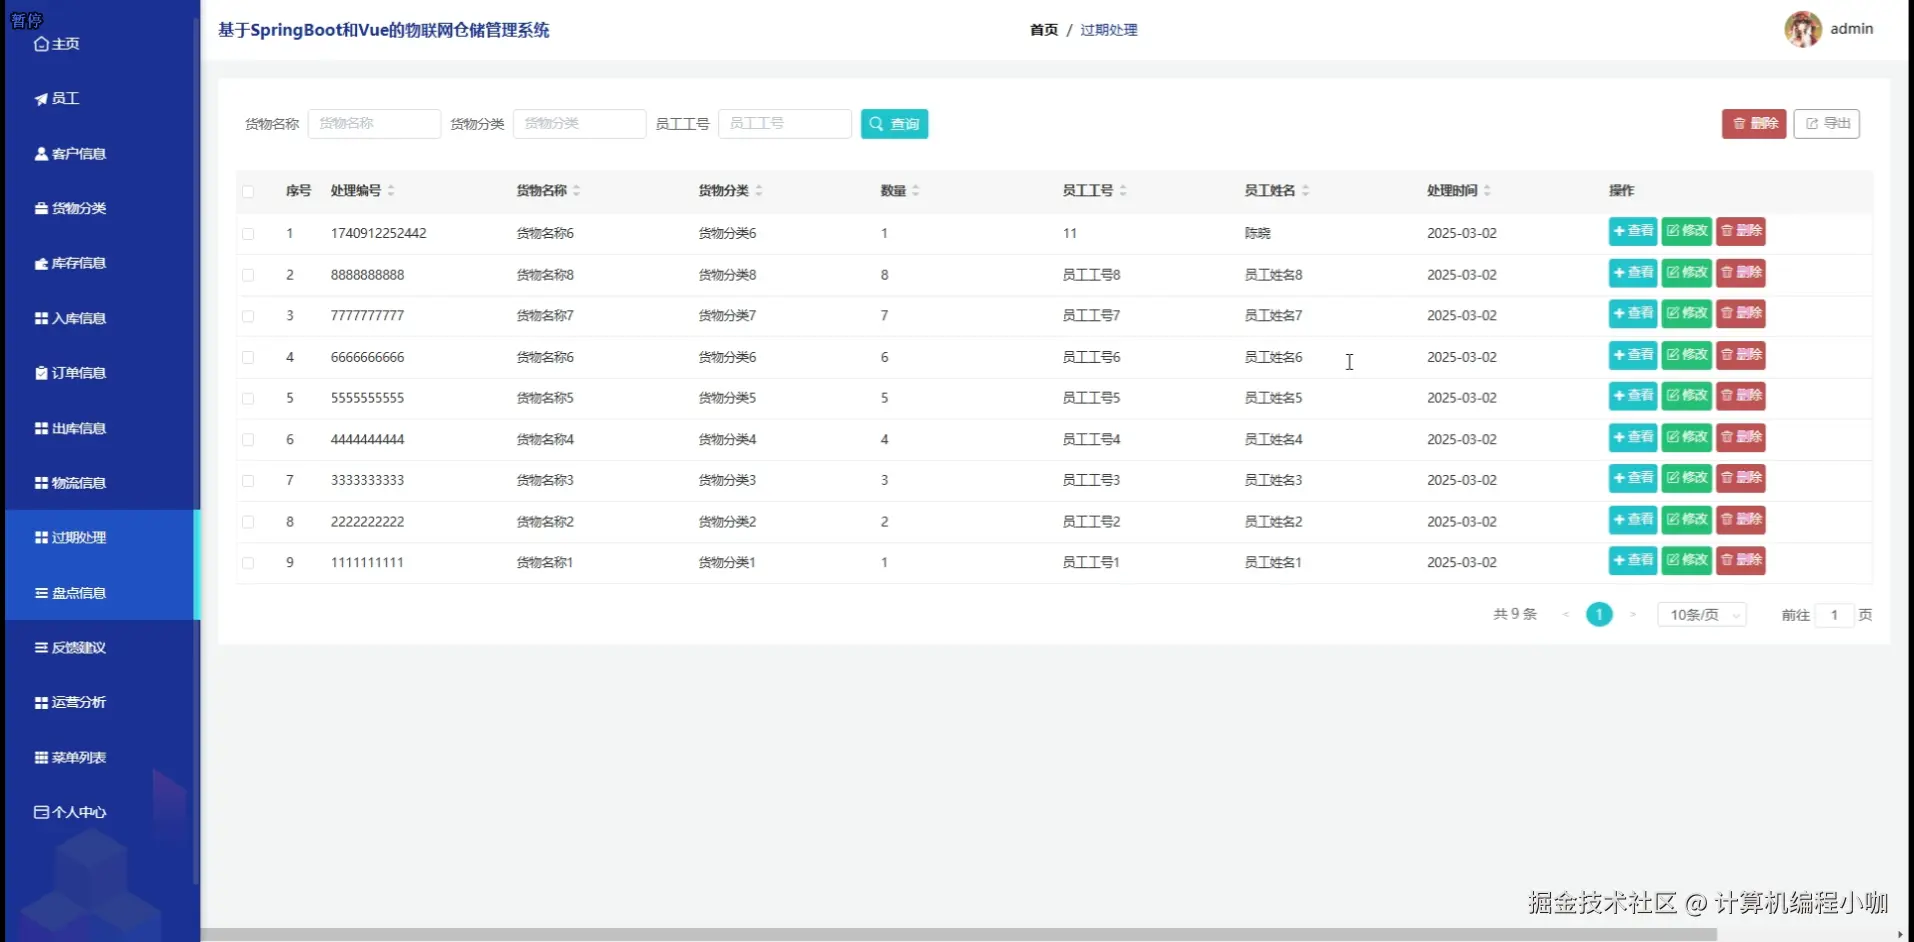Check the row with 处理编号 1740912252442

(248, 234)
